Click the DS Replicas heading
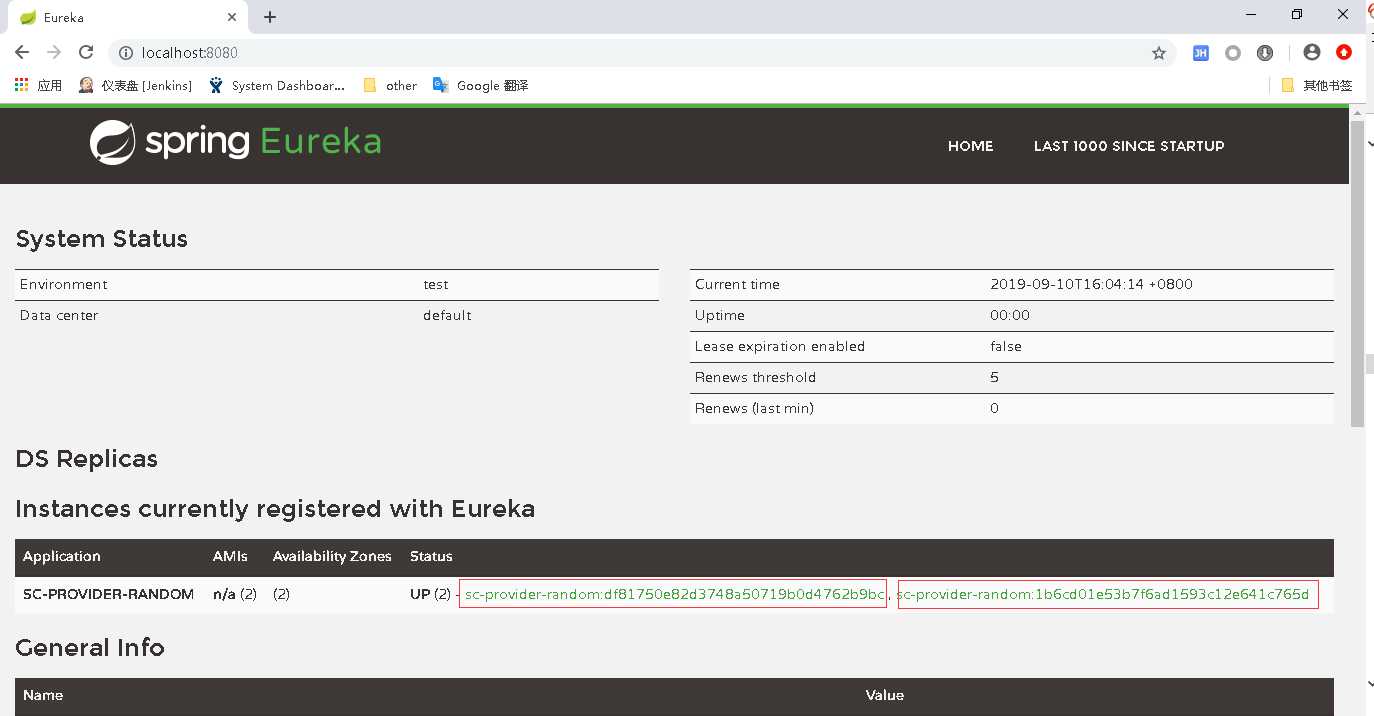The image size is (1374, 716). point(87,459)
